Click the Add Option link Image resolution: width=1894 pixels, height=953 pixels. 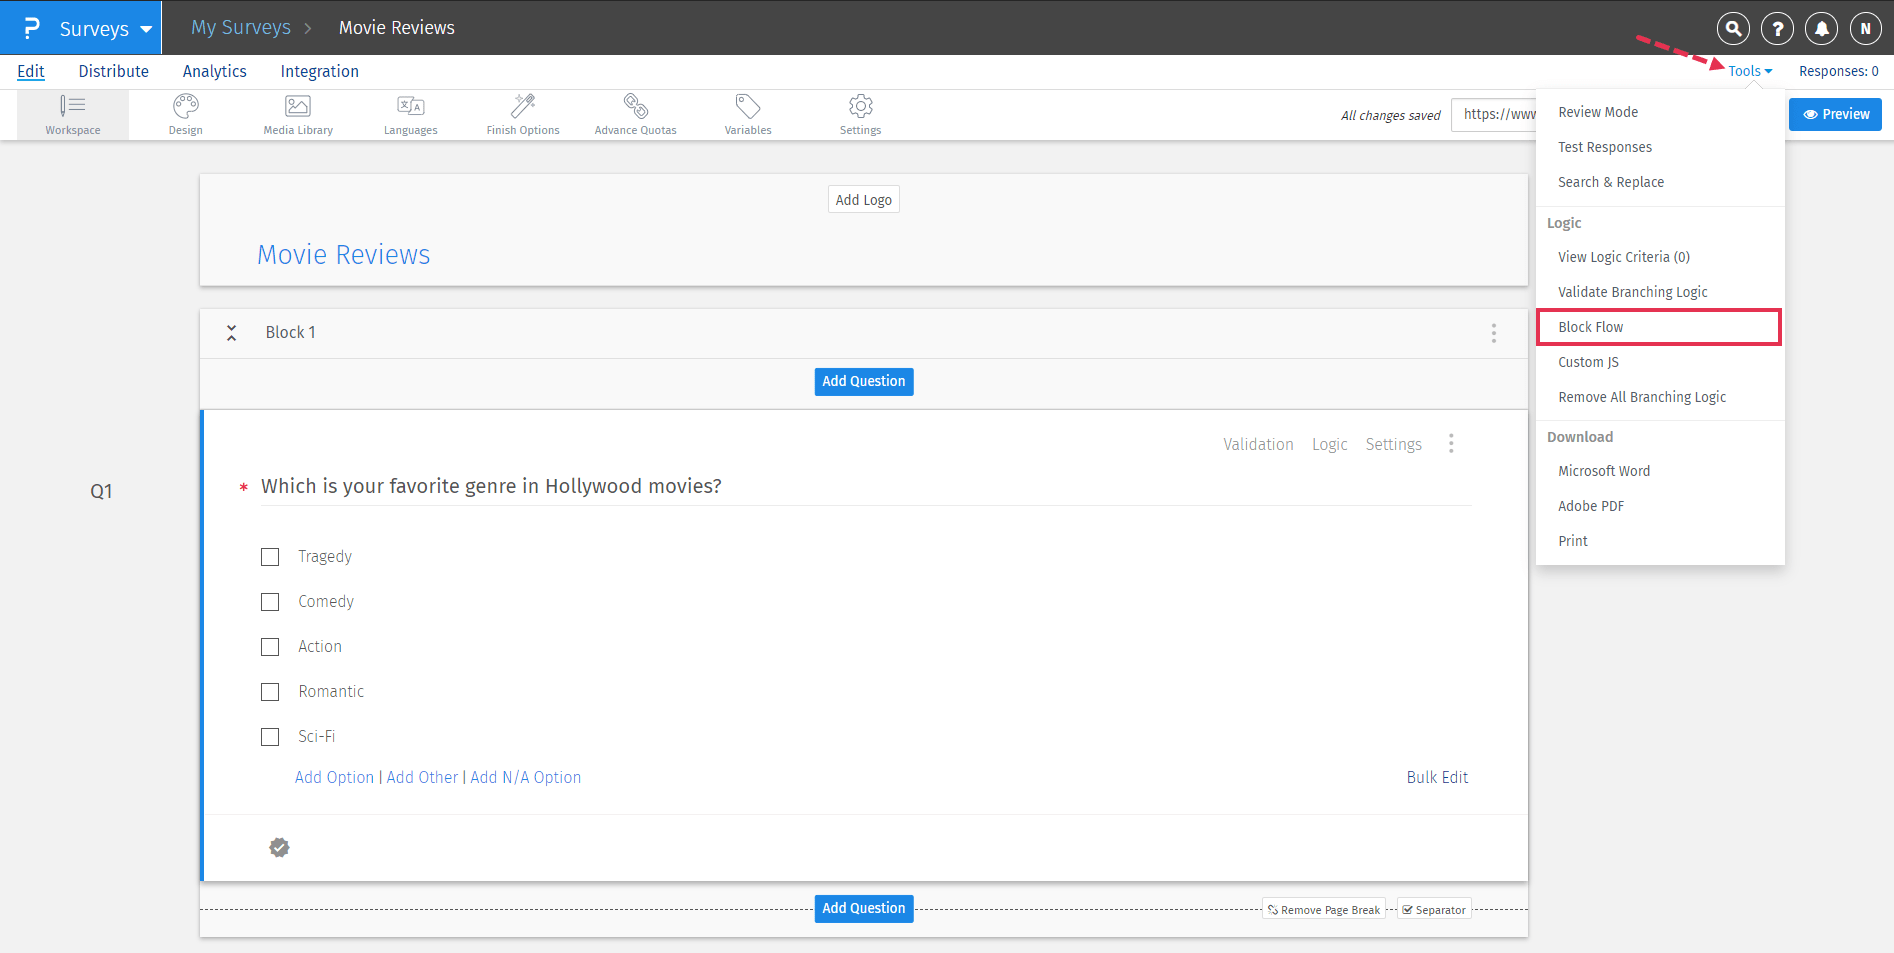pos(334,777)
